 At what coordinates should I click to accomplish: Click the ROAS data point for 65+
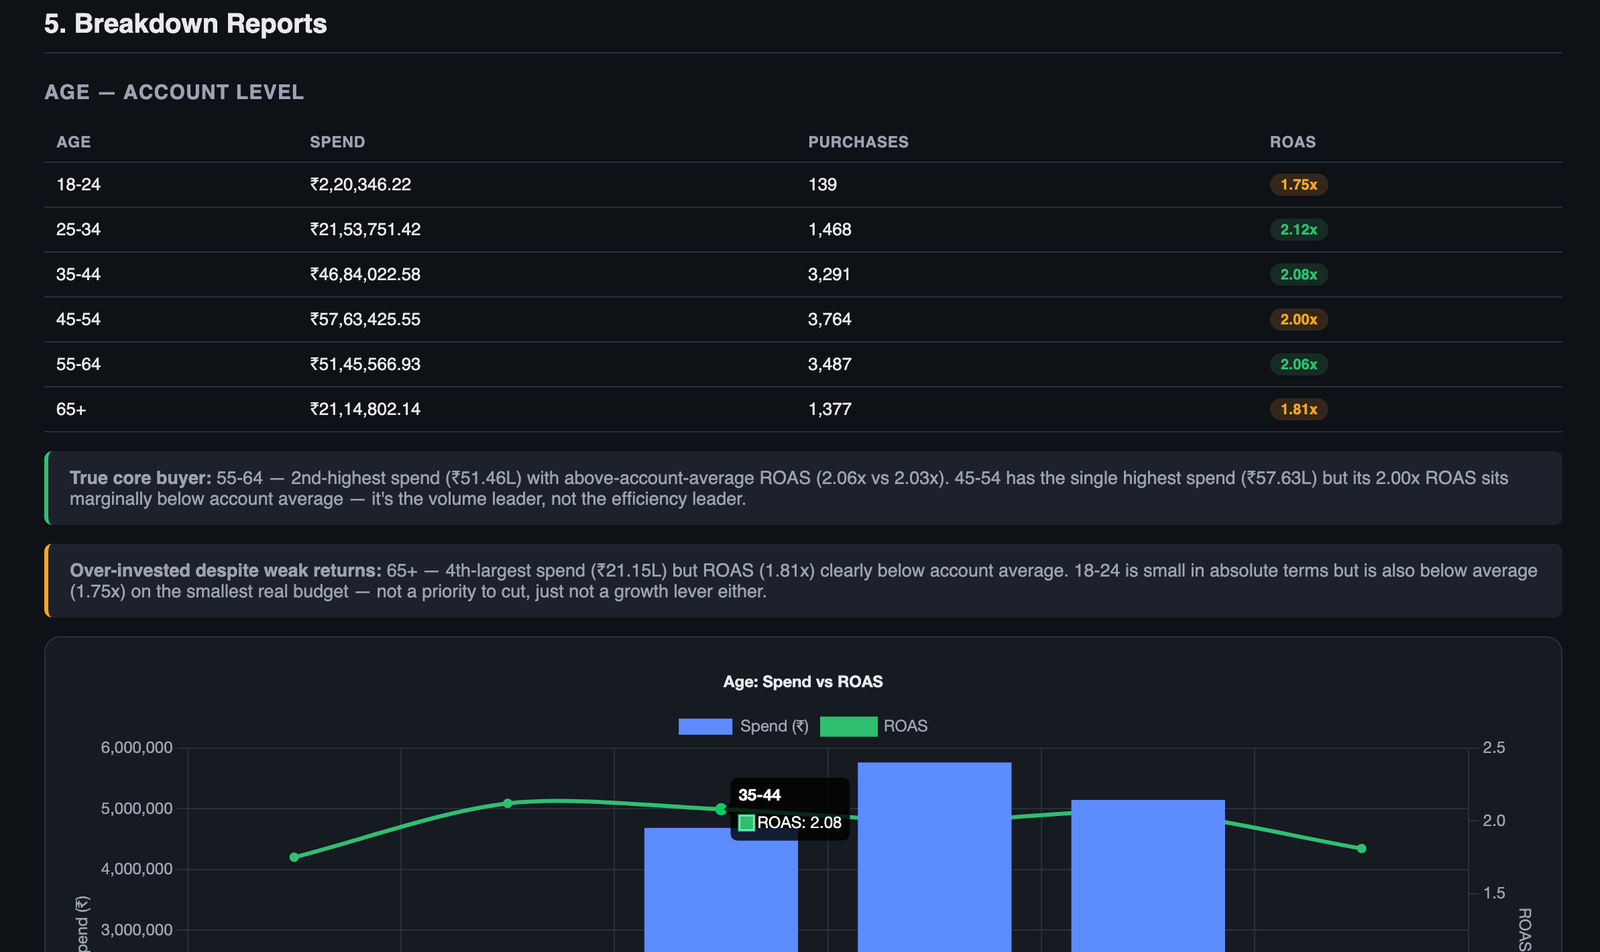(x=1361, y=848)
